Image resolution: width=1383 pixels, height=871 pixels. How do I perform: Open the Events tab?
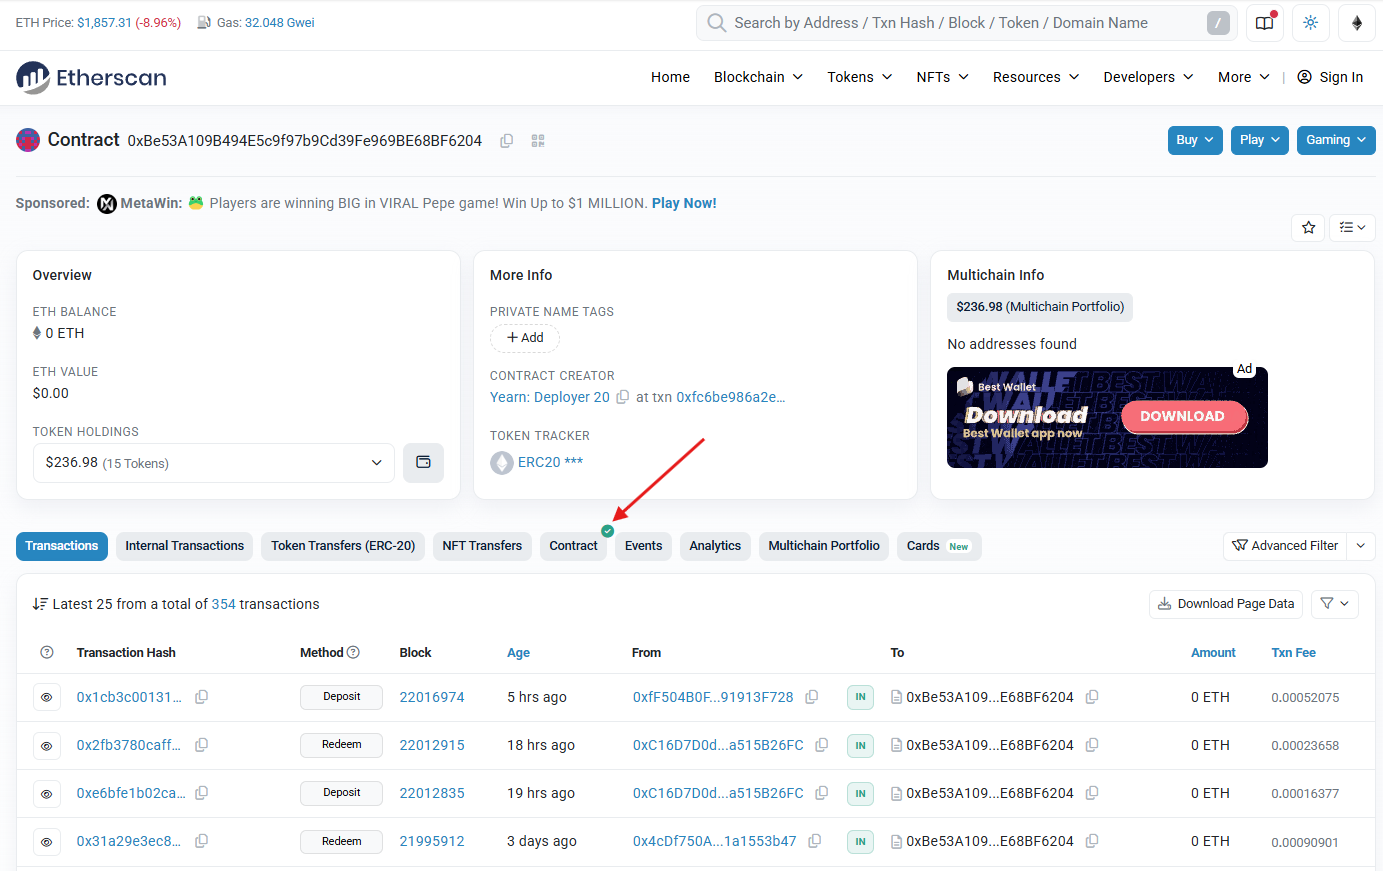(x=643, y=546)
